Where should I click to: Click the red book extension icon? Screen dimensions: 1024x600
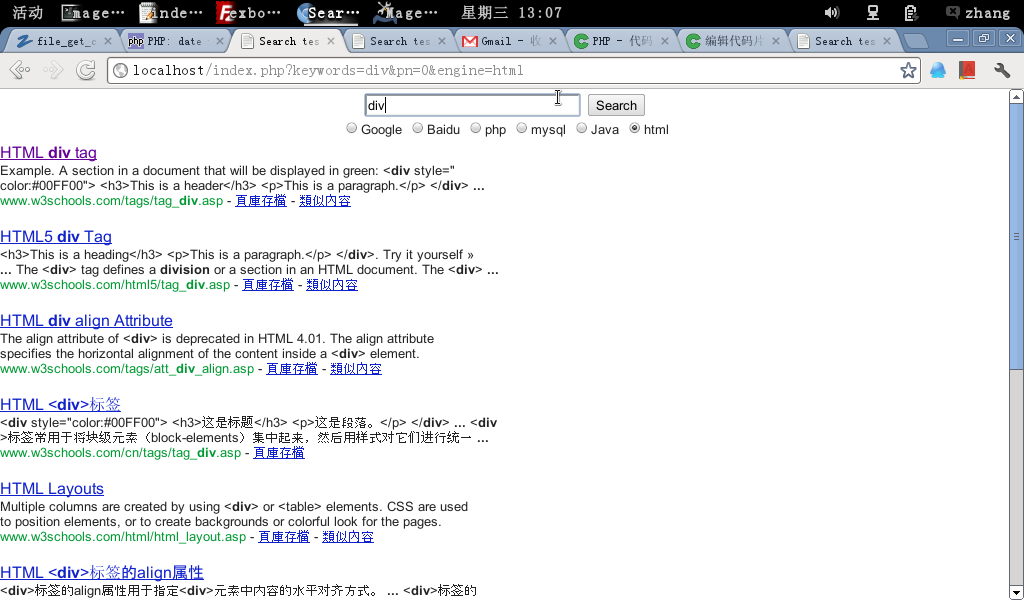(966, 70)
